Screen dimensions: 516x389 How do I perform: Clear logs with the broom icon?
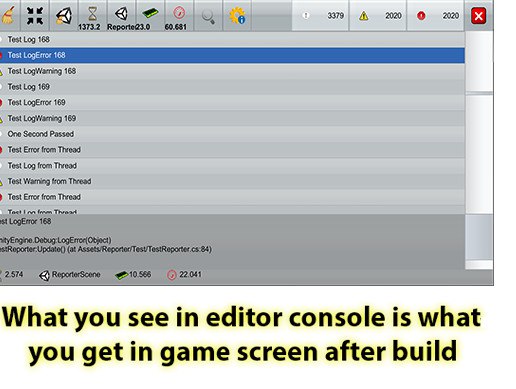(x=8, y=15)
